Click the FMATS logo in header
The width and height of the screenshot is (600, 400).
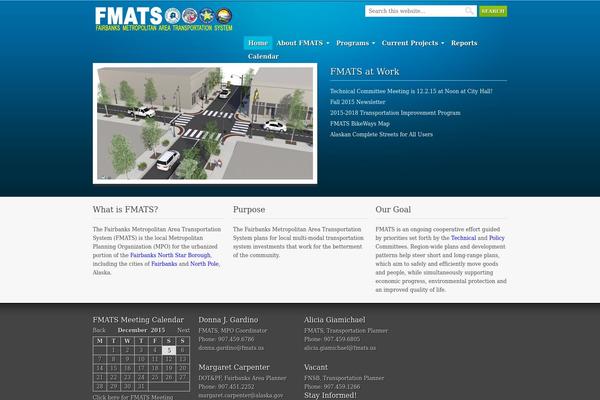tap(164, 18)
